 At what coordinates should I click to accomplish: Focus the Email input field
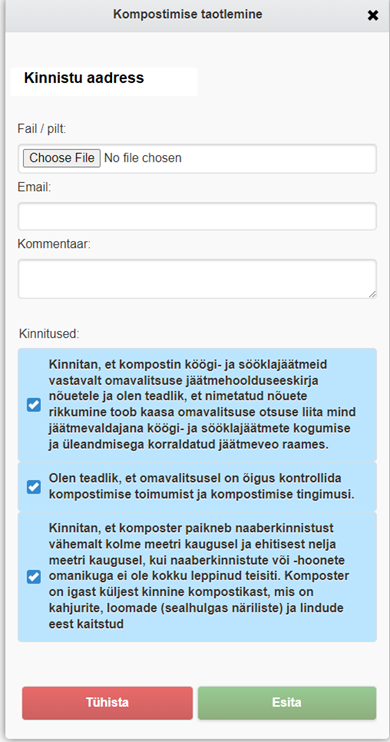pos(197,216)
